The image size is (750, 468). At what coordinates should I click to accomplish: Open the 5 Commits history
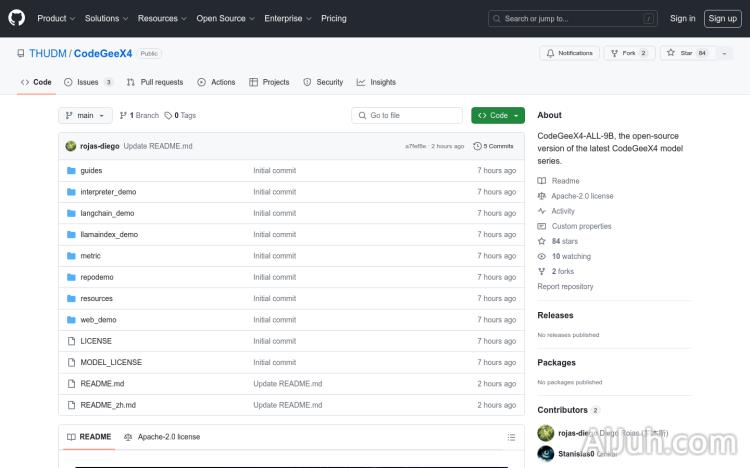[x=494, y=146]
